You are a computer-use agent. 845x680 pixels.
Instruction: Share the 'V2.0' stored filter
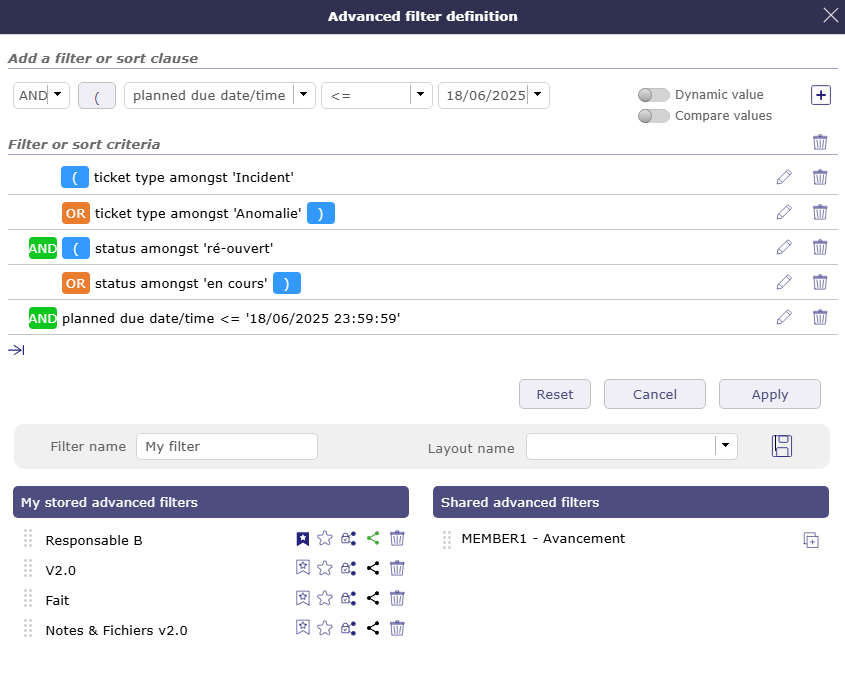373,568
